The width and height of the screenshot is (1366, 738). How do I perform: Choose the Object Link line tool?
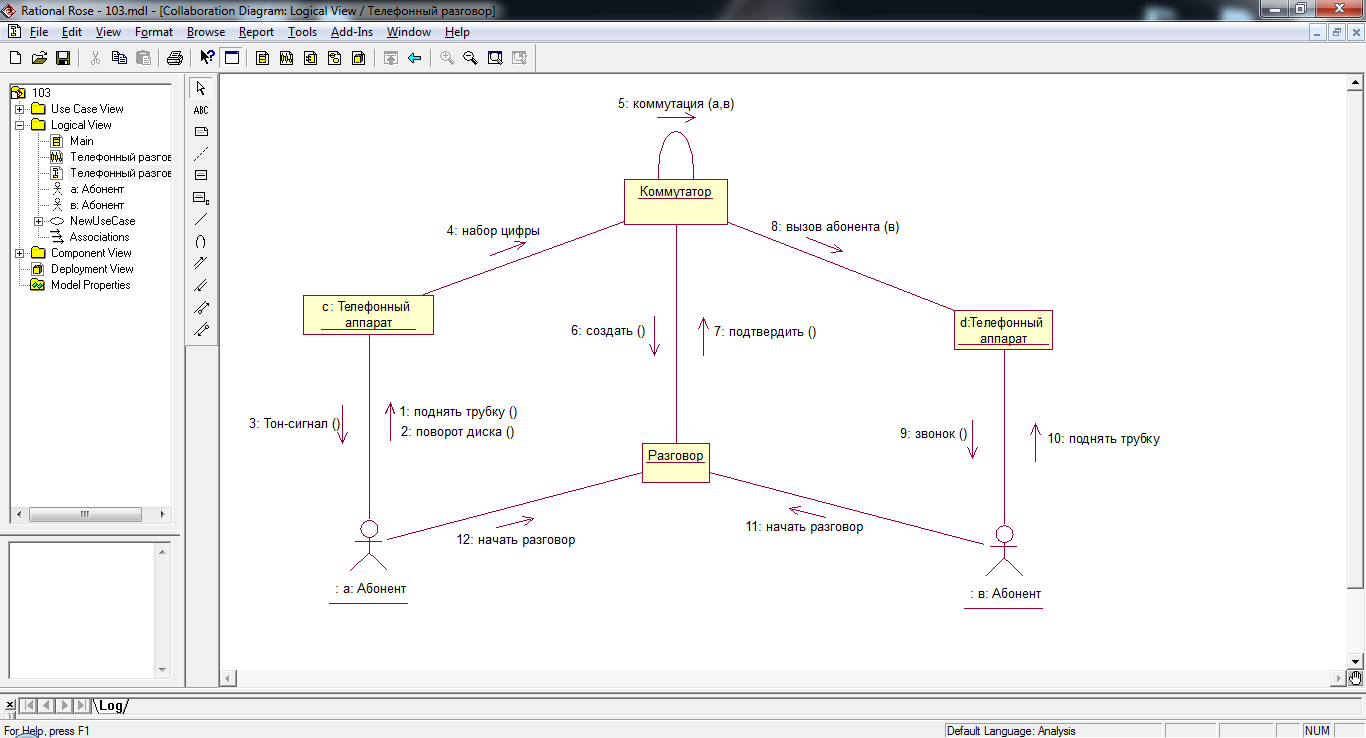201,220
